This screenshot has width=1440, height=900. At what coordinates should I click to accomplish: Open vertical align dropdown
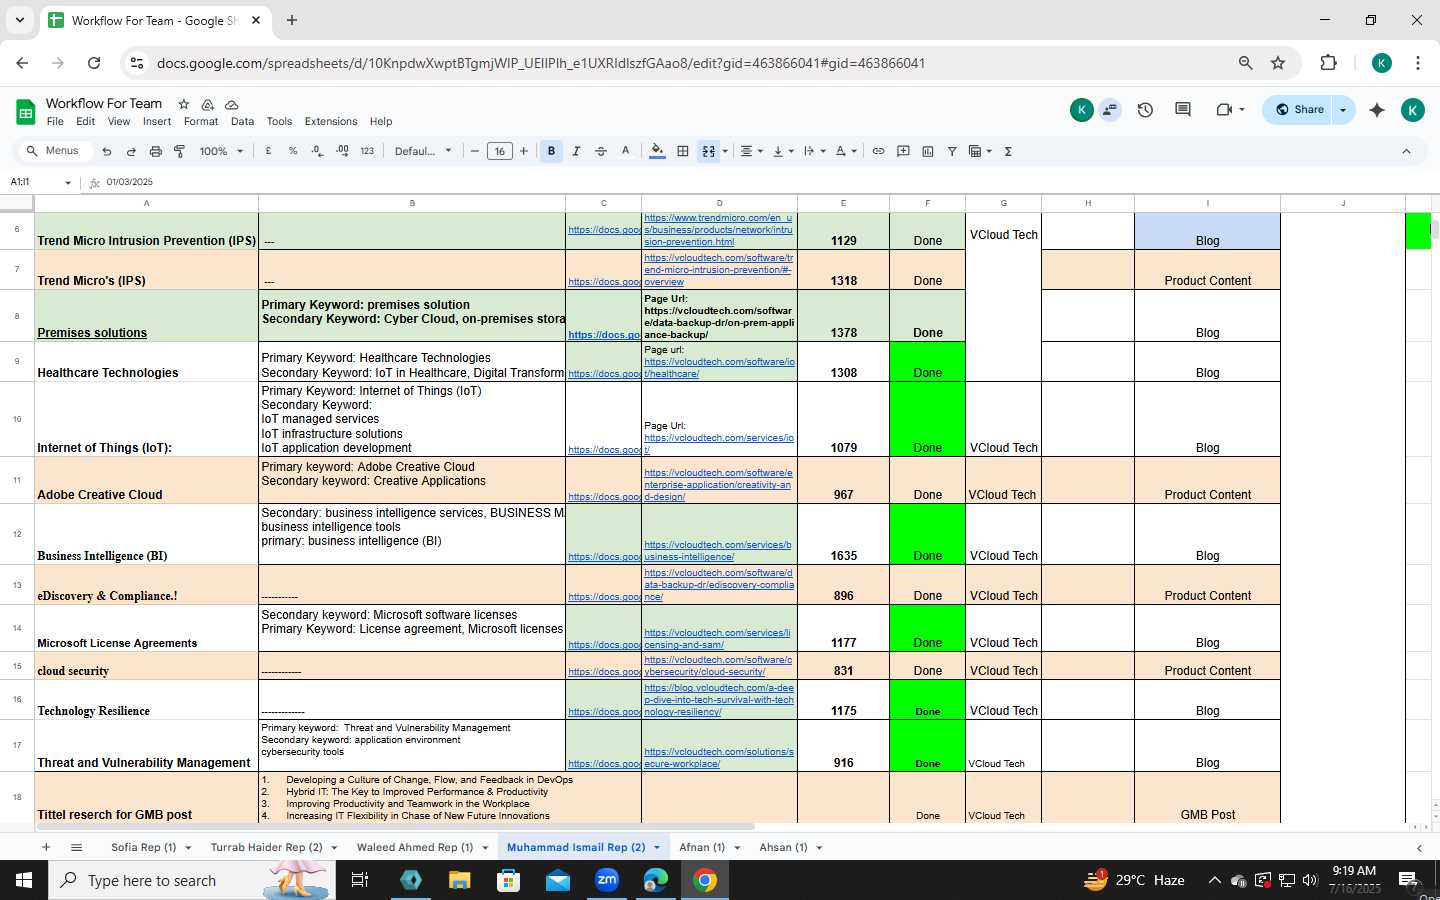click(x=783, y=151)
